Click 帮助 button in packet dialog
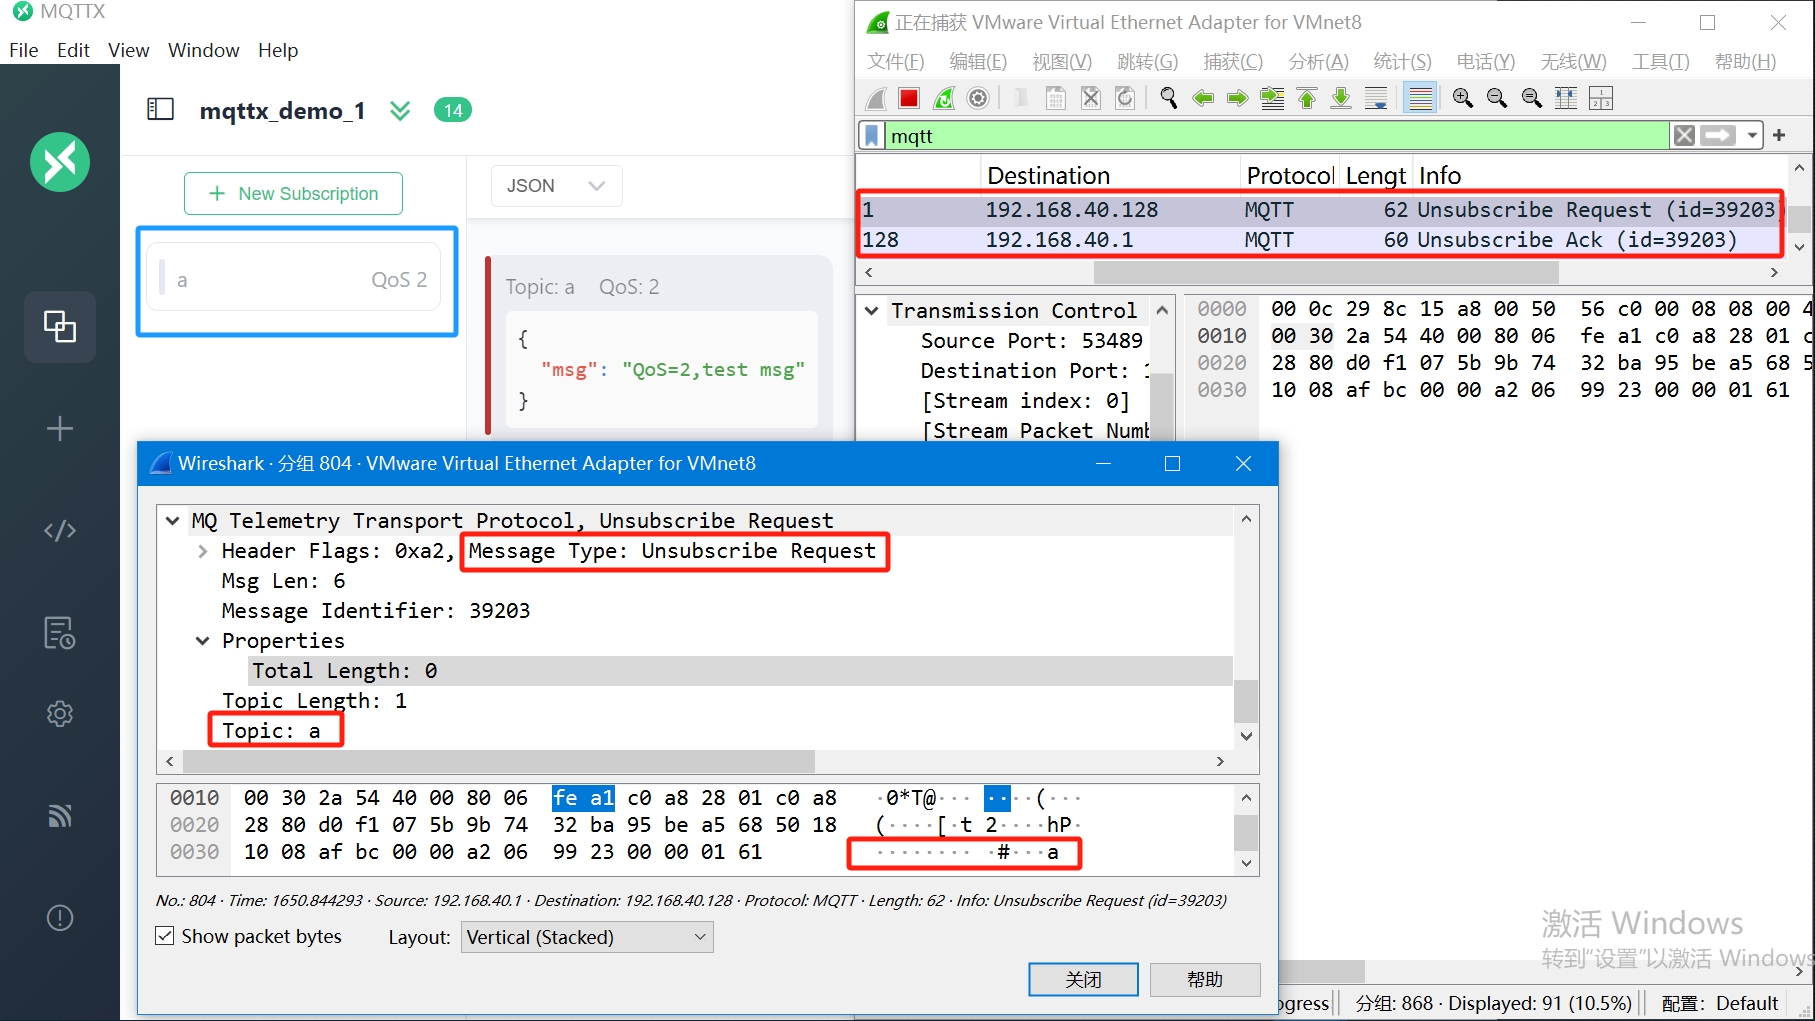Image resolution: width=1815 pixels, height=1021 pixels. pos(1205,980)
